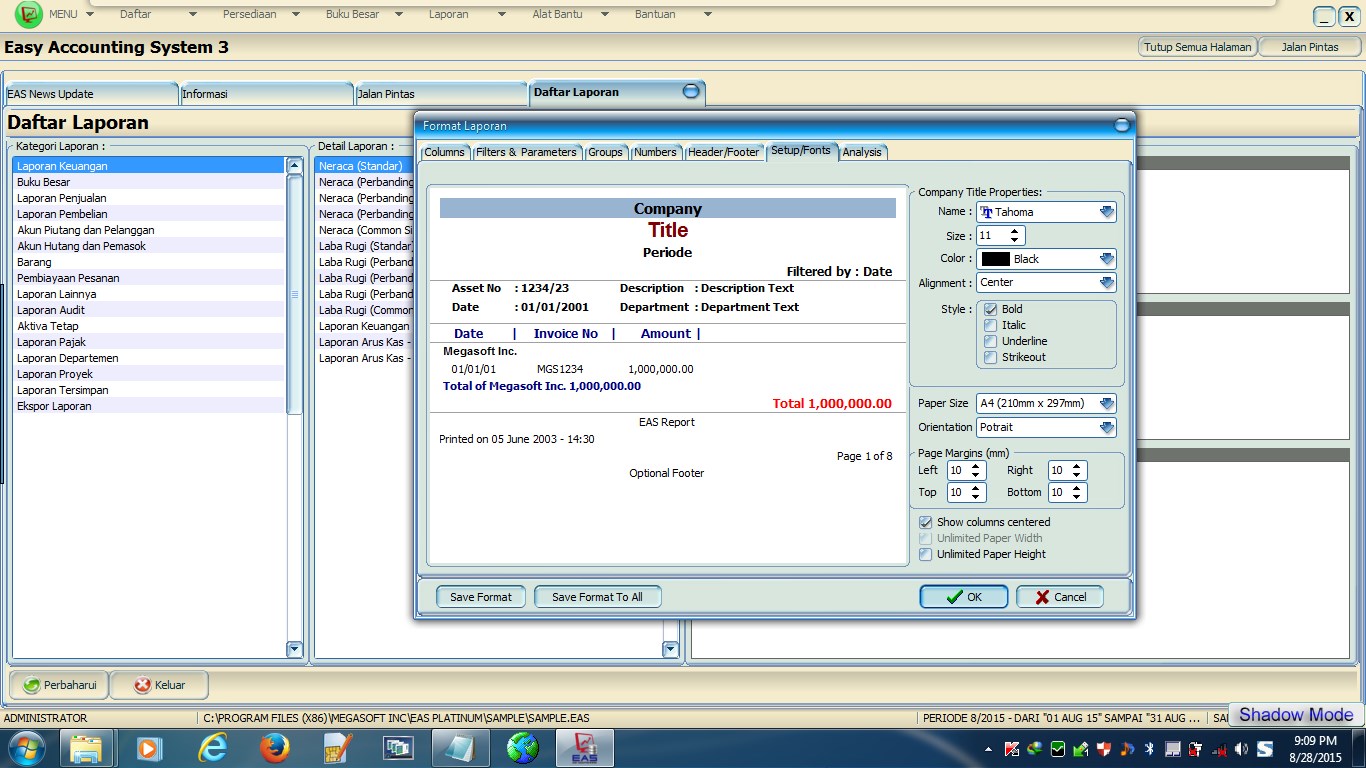
Task: Open the volume speaker tray icon
Action: (1242, 749)
